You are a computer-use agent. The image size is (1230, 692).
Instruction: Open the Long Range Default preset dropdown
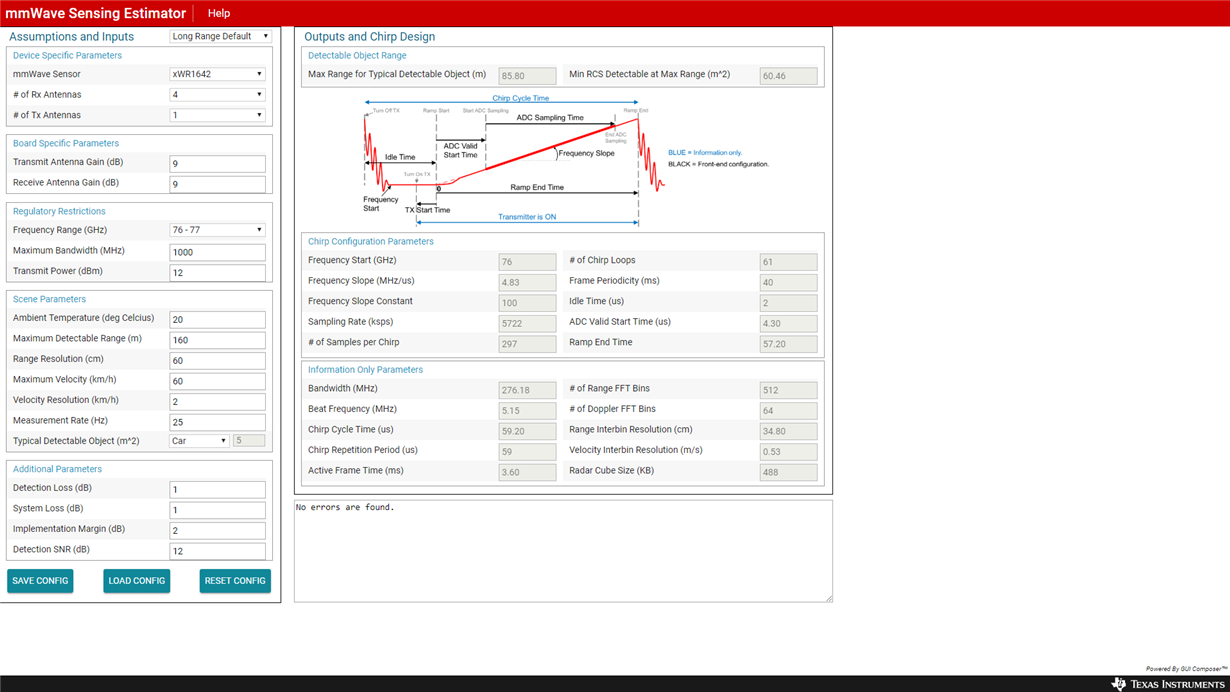(x=220, y=36)
